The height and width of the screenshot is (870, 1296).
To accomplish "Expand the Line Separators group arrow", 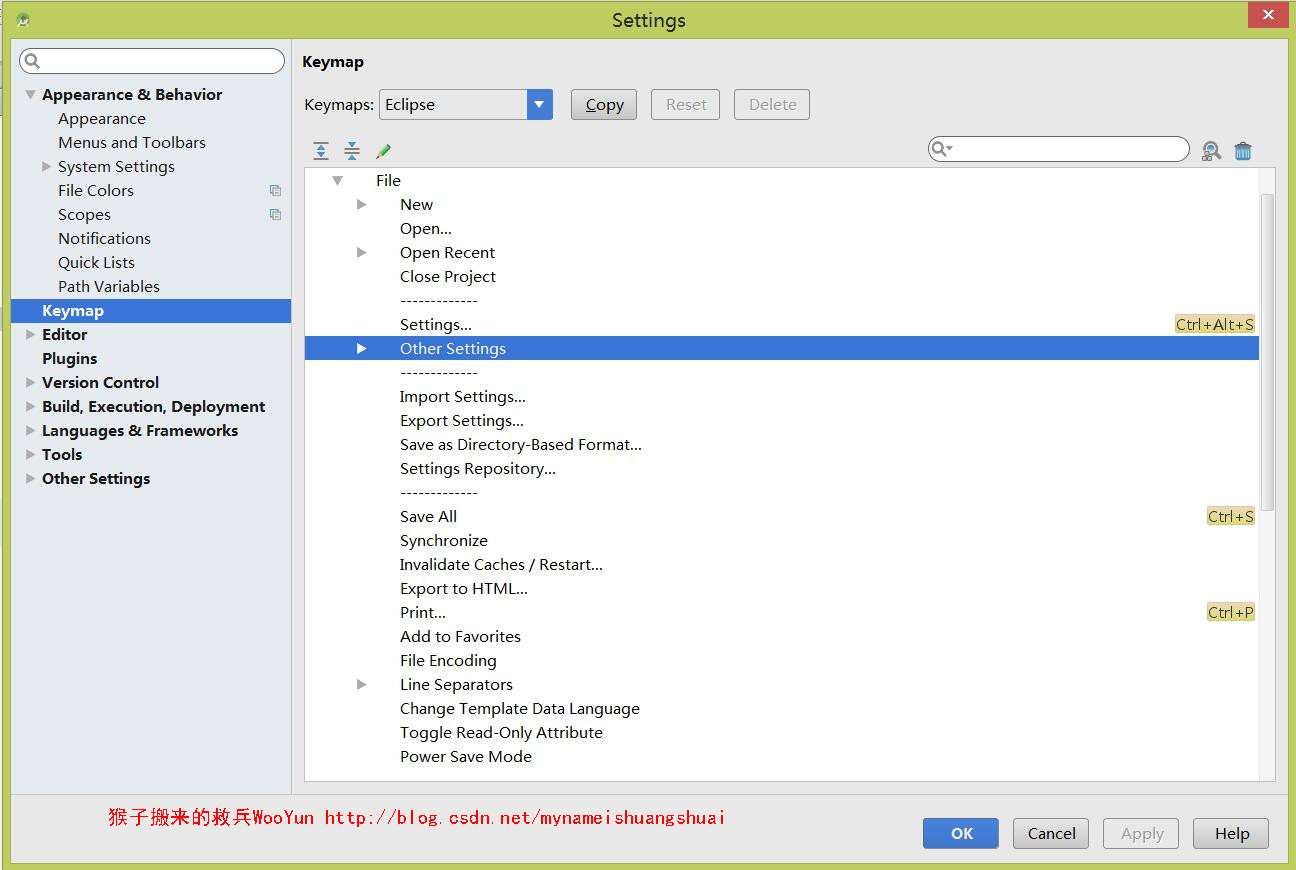I will point(362,684).
